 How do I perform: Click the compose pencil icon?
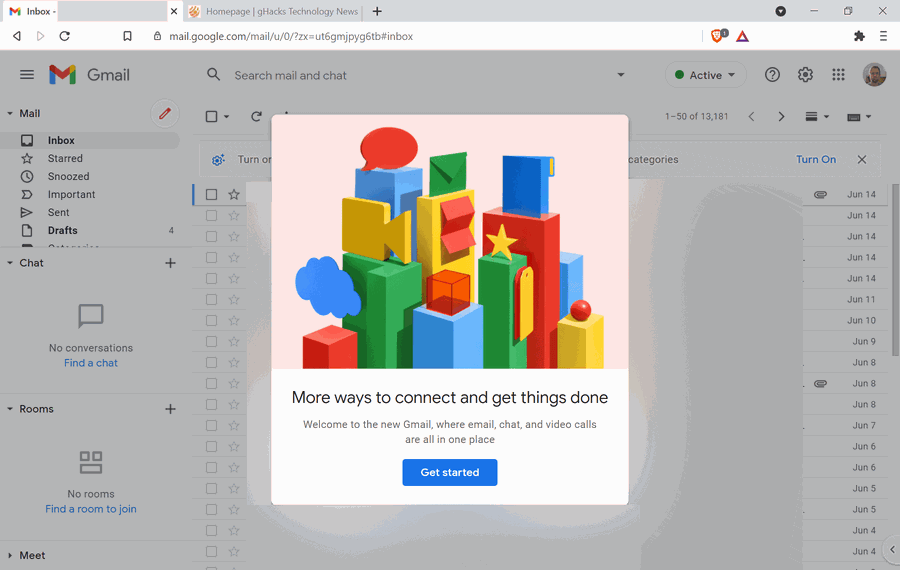point(165,114)
